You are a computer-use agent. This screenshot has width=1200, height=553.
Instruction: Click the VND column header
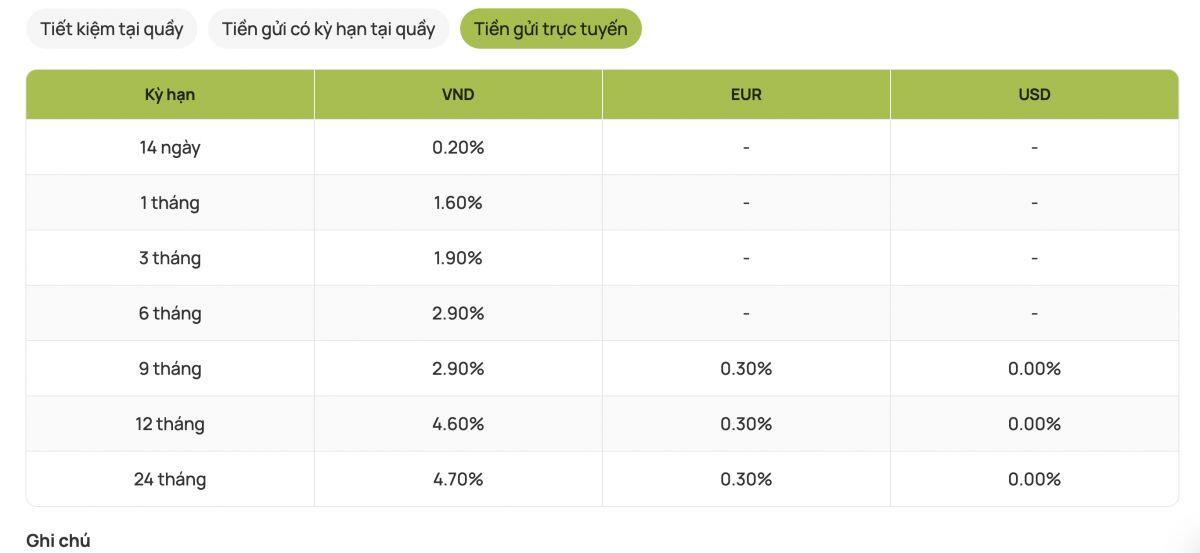(x=458, y=94)
